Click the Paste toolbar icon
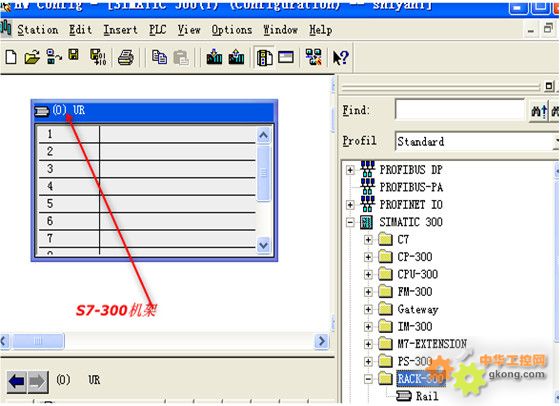The width and height of the screenshot is (560, 406). (181, 57)
